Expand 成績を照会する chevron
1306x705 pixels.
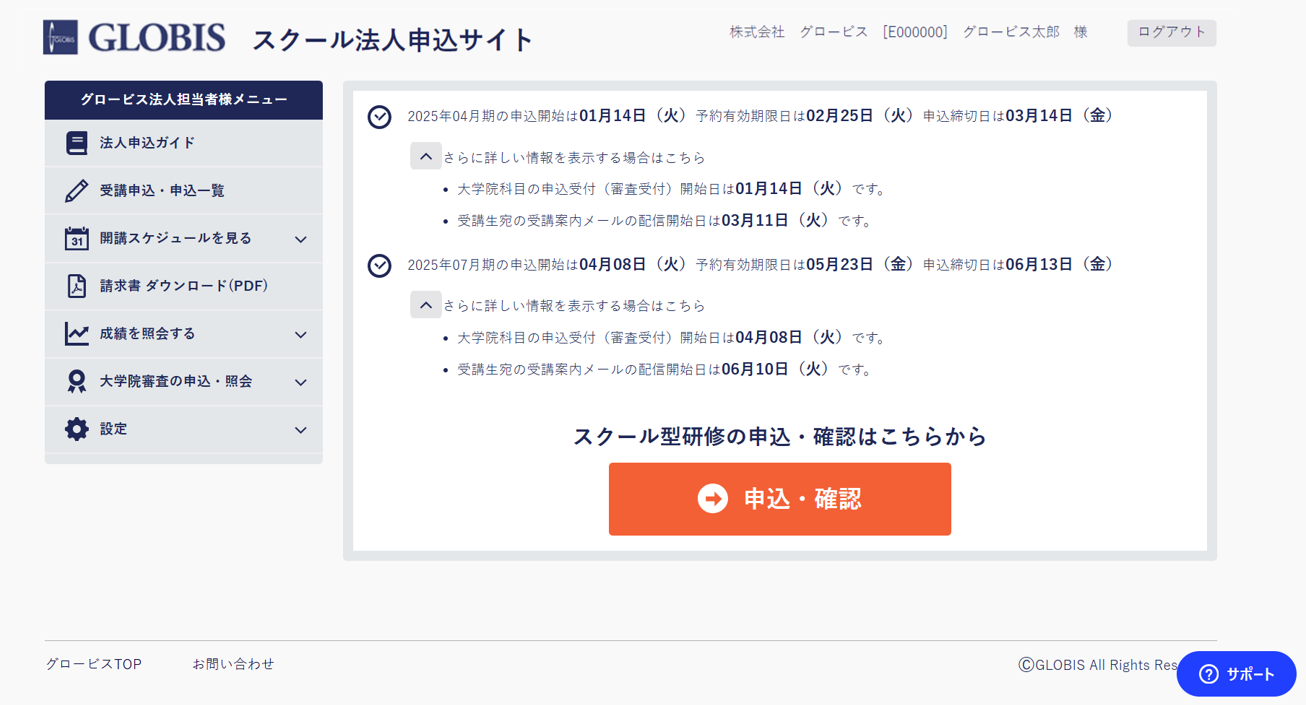pyautogui.click(x=301, y=335)
